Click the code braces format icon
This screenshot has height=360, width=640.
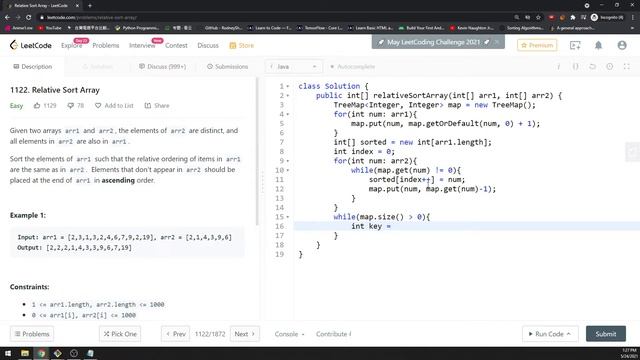[x=576, y=67]
